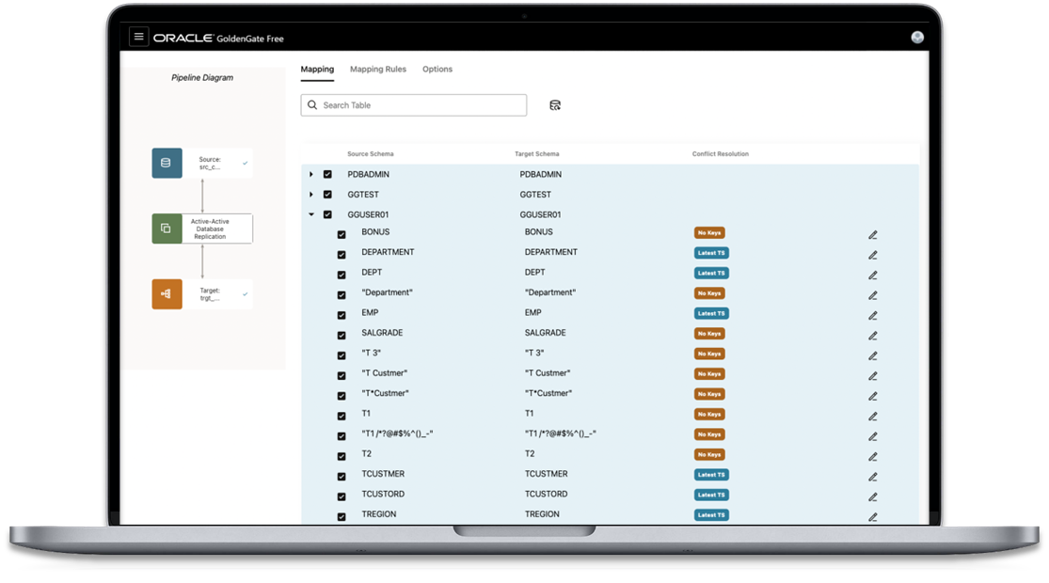Toggle the TCUSTORD table checkbox

(x=341, y=497)
